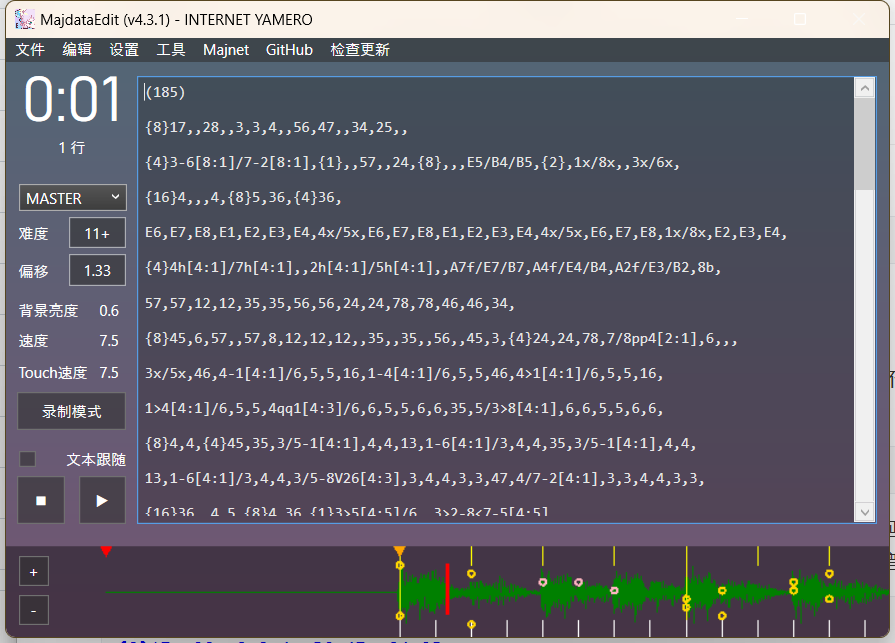Click the red playback cursor line in waveform
Viewport: 895px width, 643px height.
click(x=447, y=588)
